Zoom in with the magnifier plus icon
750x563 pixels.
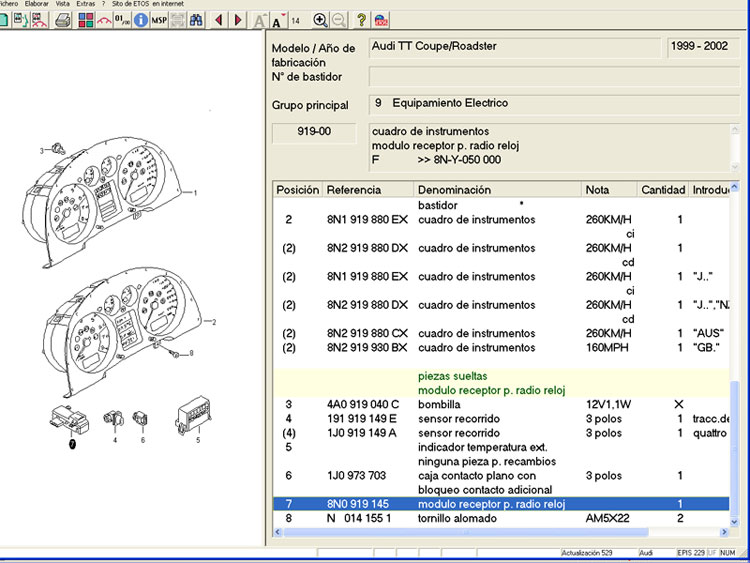pos(320,20)
